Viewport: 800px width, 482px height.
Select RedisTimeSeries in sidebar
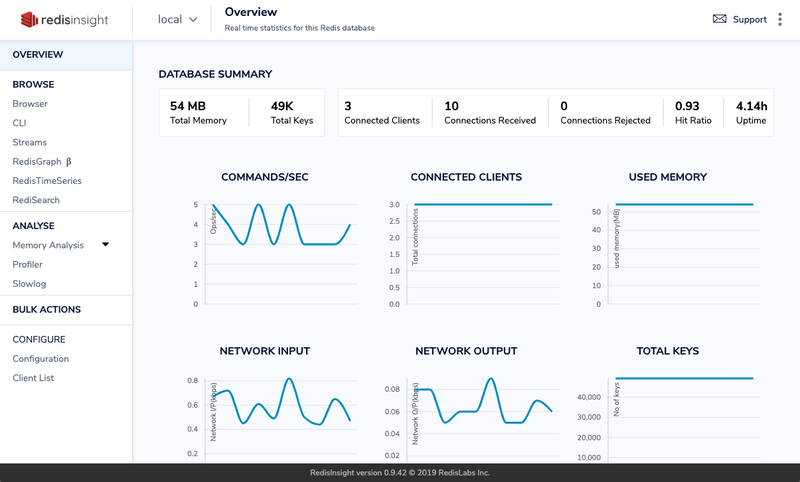(47, 181)
